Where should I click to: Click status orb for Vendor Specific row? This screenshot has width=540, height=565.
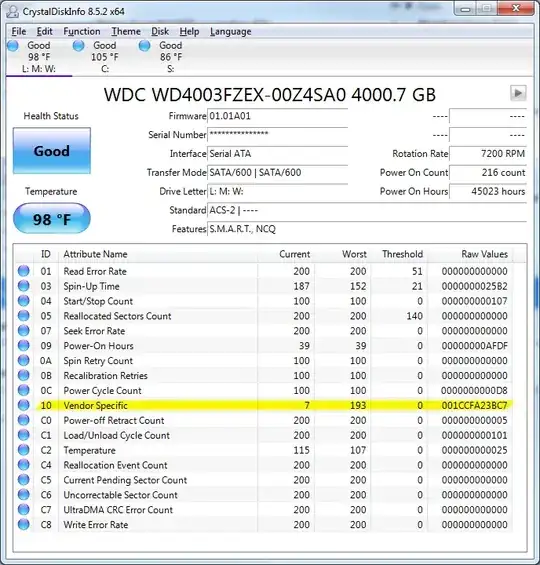tap(24, 405)
